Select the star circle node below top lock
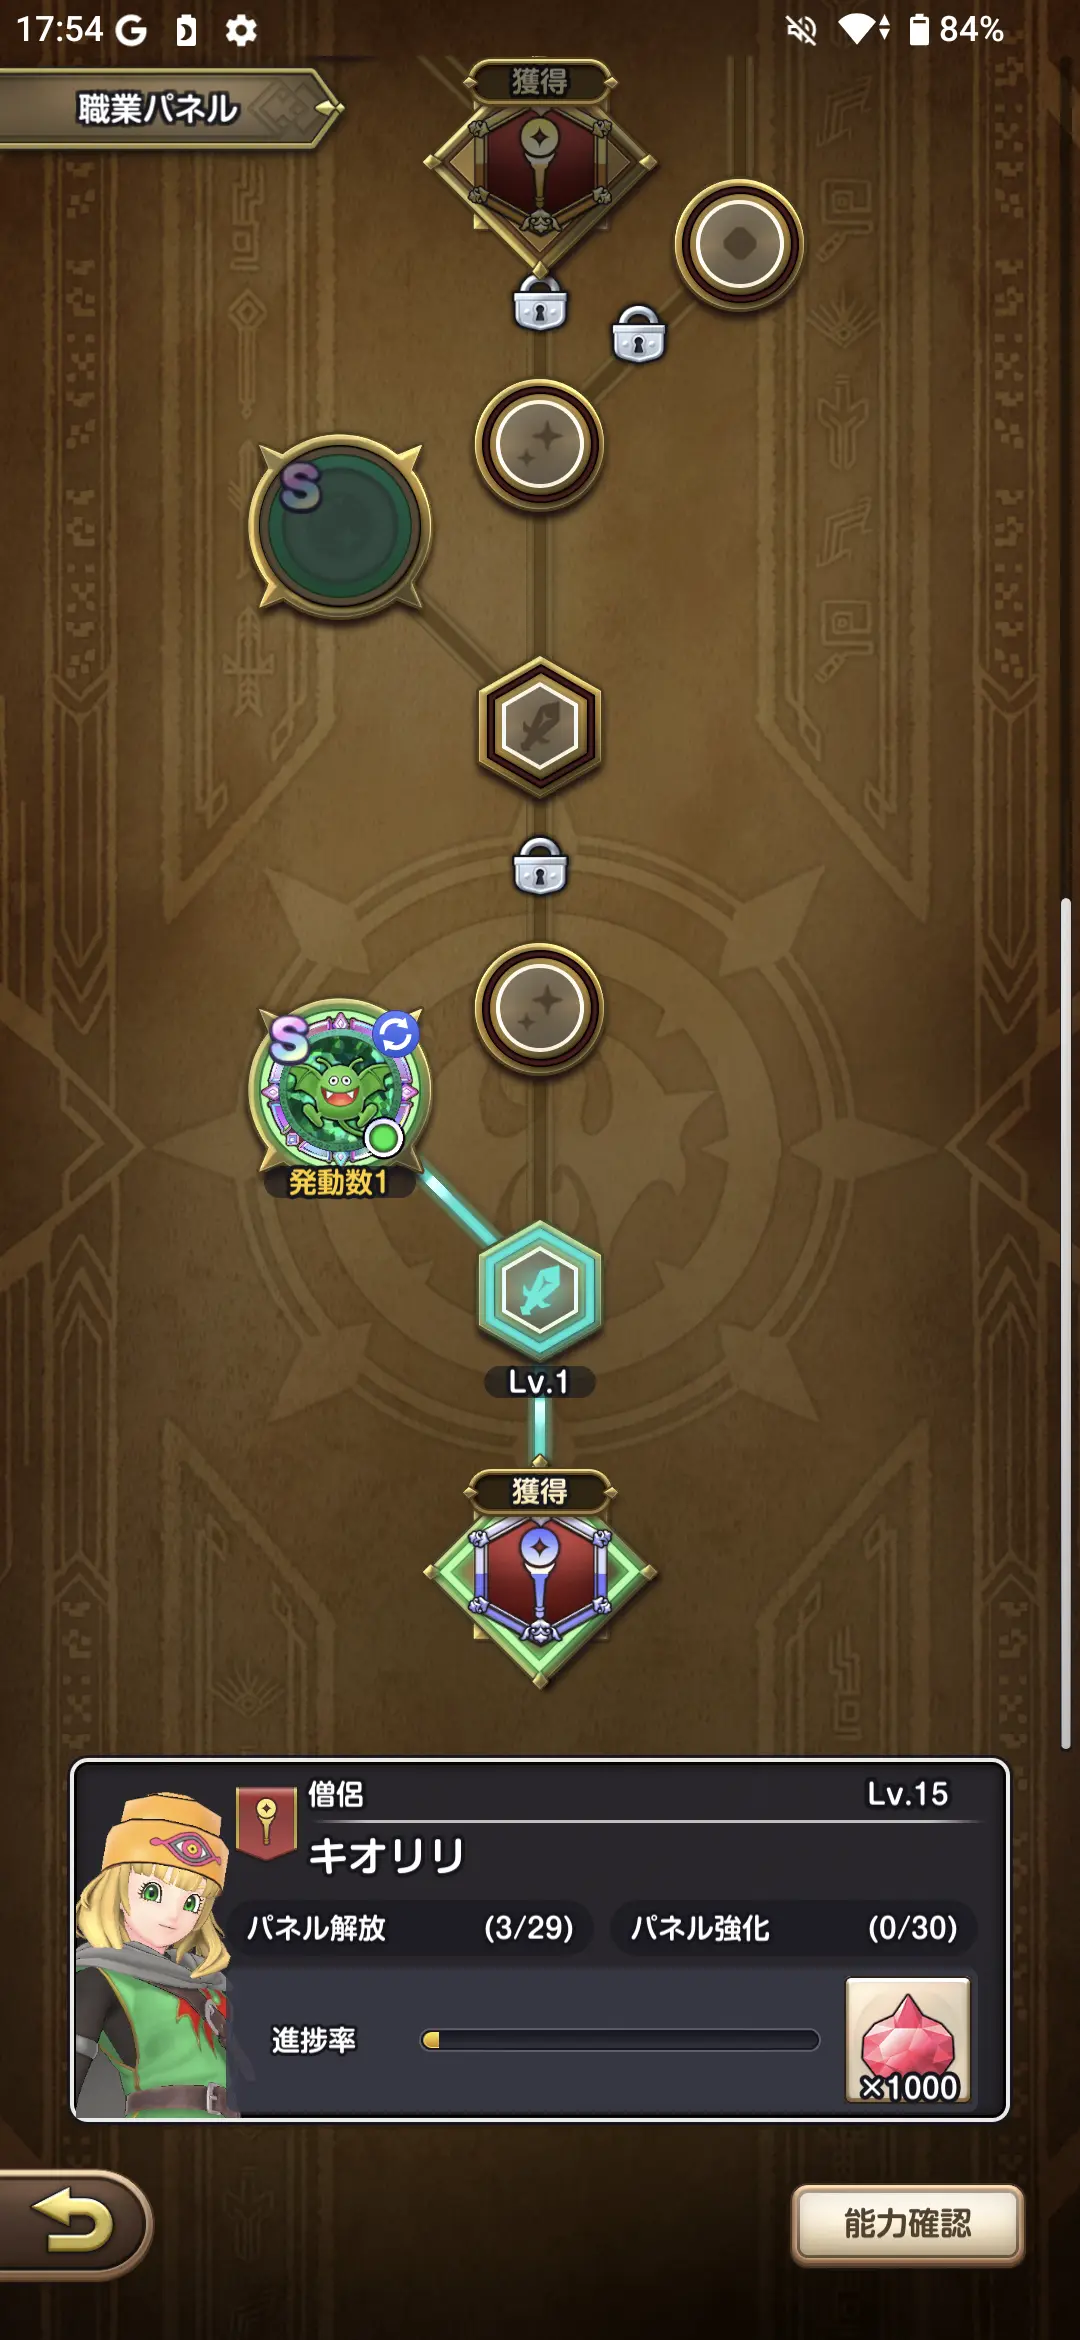Screen dimensions: 1080x2340 coord(540,444)
